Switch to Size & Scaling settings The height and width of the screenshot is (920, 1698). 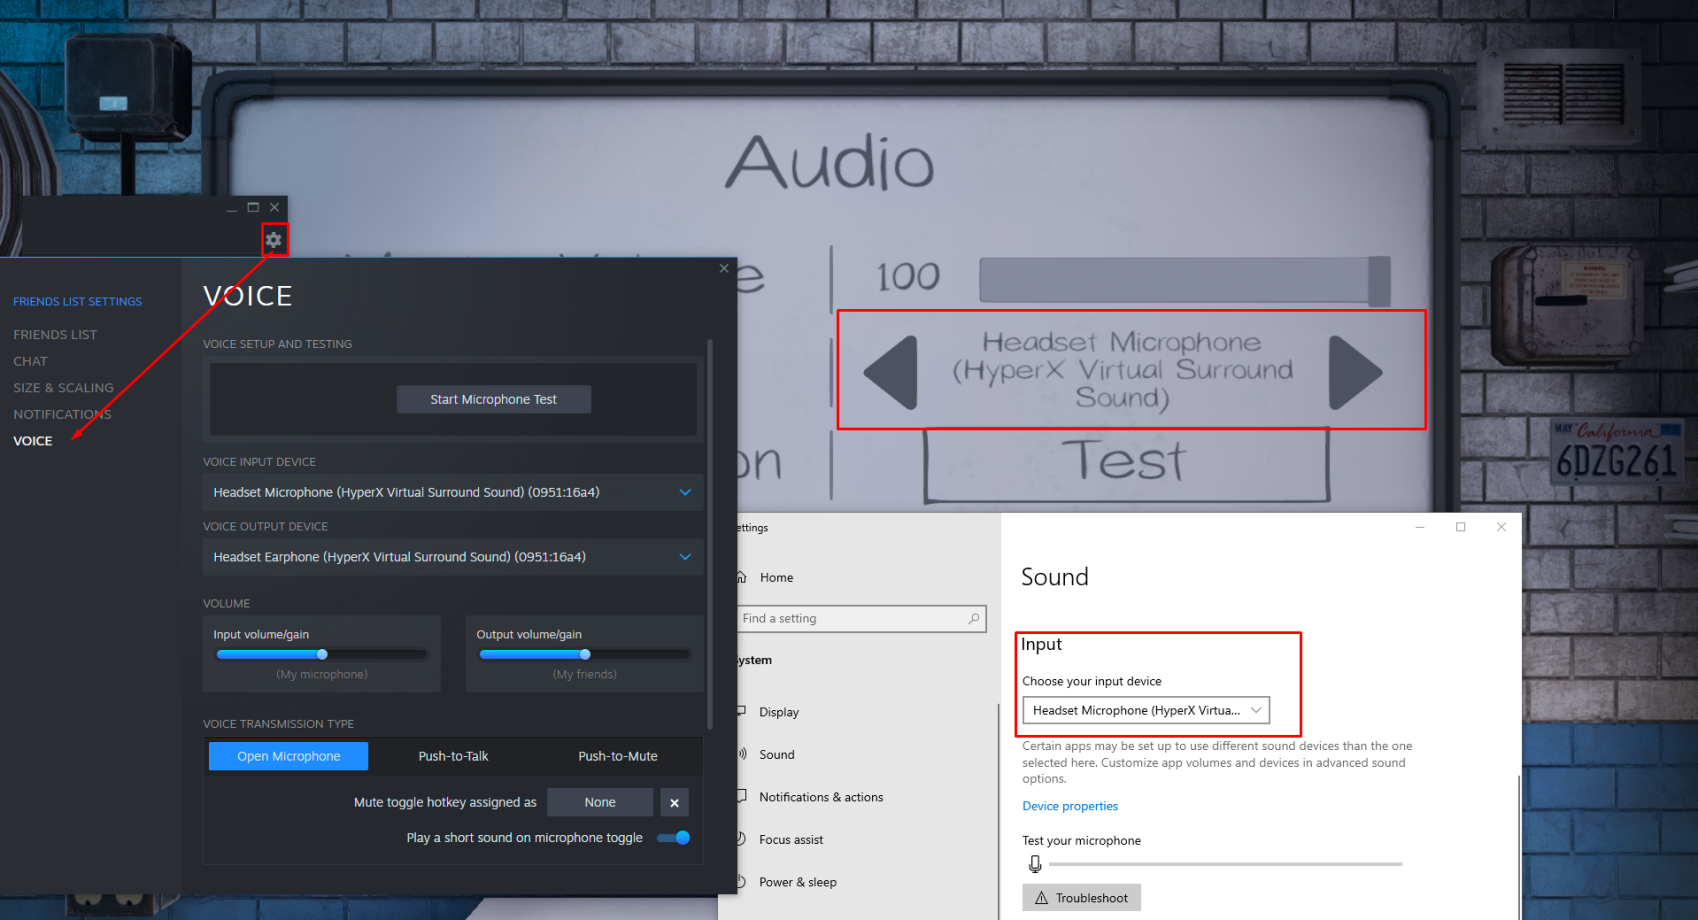[63, 388]
